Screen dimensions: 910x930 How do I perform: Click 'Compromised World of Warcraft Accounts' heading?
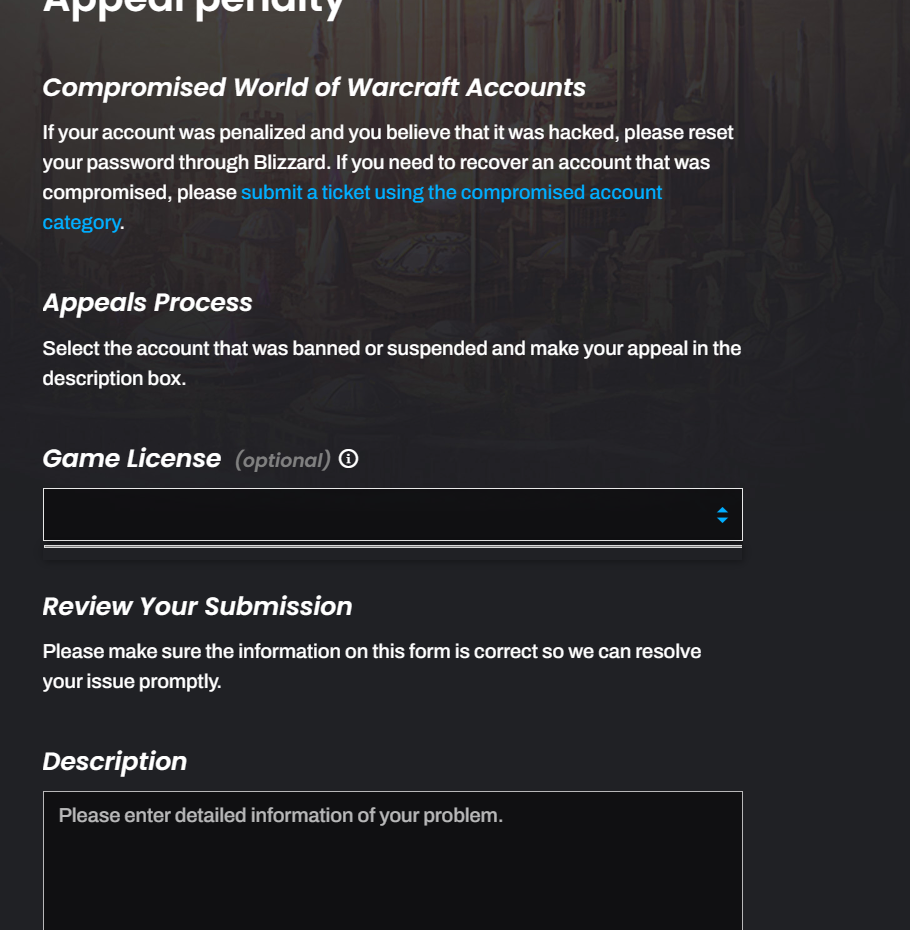coord(314,88)
